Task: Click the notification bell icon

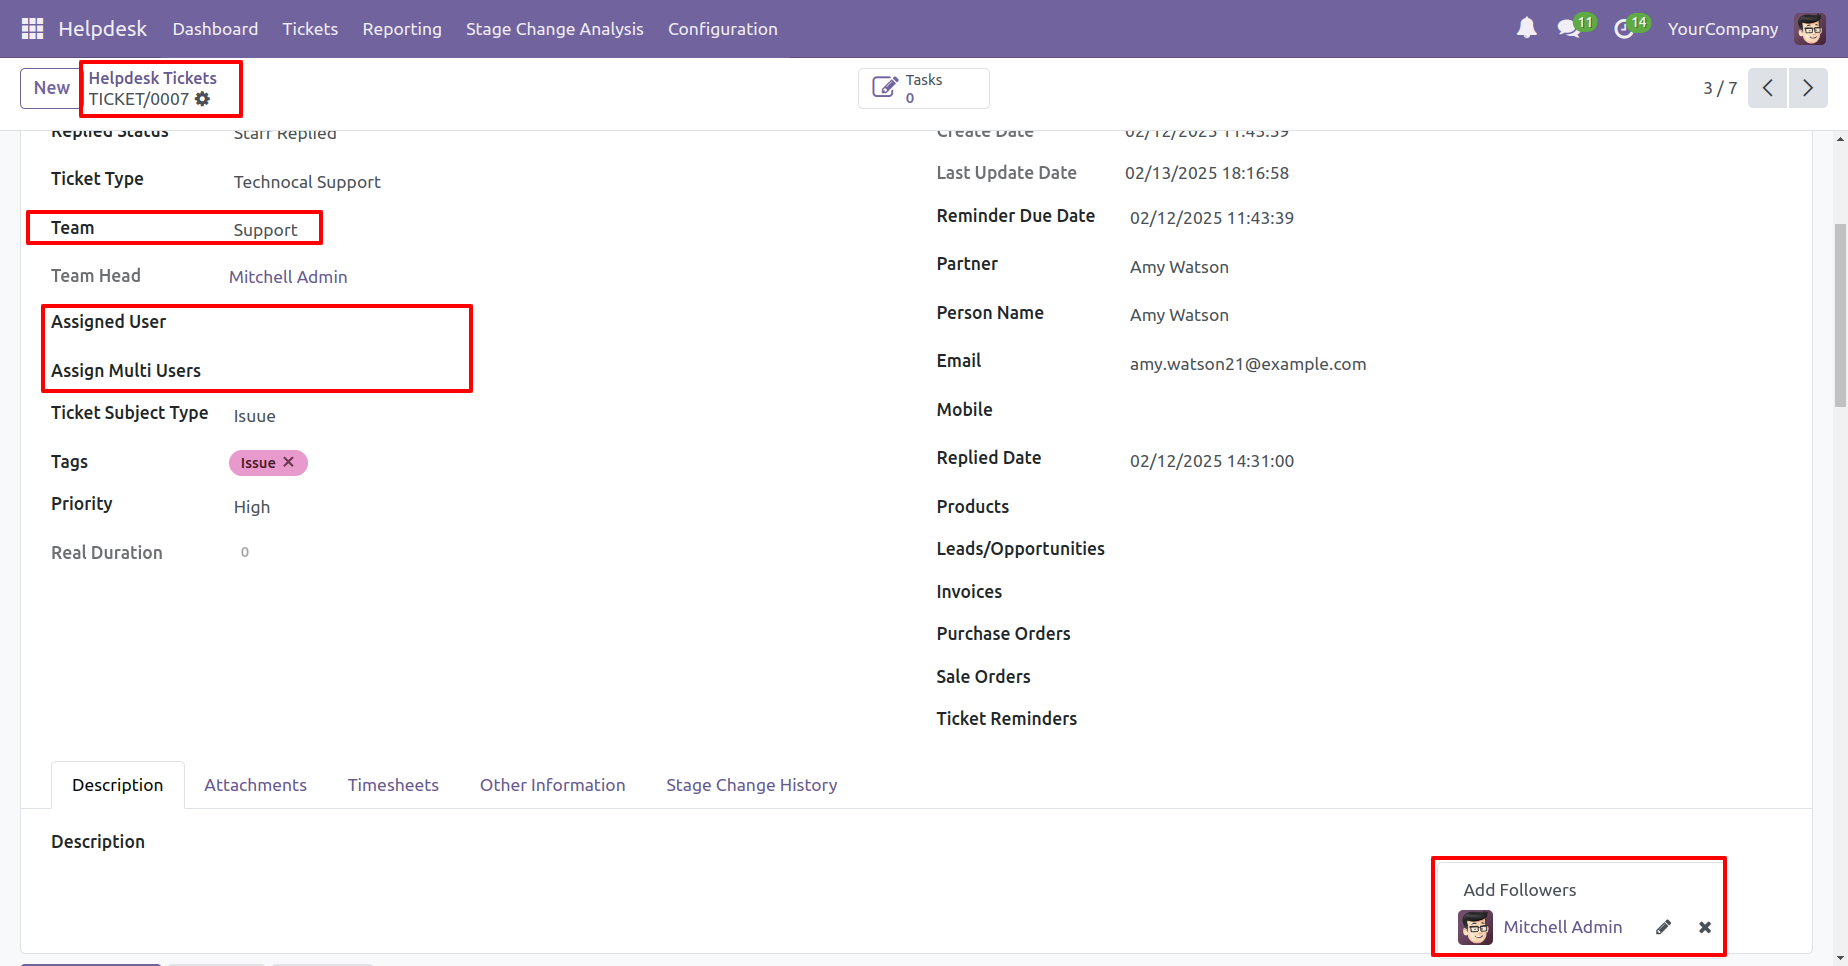Action: click(x=1526, y=29)
